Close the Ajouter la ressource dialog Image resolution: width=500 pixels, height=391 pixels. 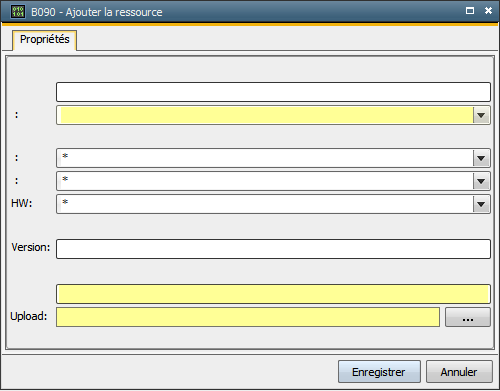pos(488,11)
